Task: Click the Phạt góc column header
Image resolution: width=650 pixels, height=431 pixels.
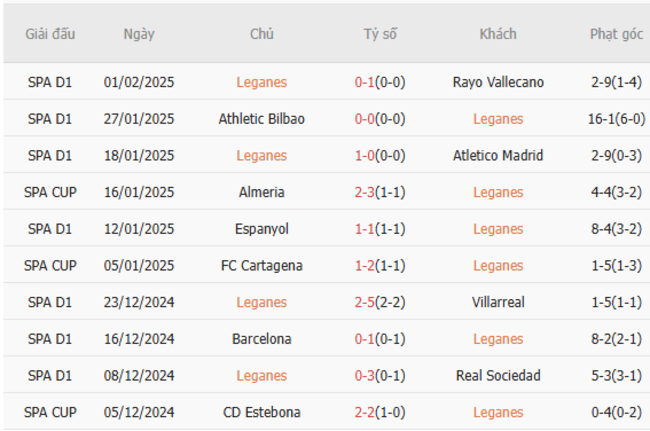Action: [616, 34]
